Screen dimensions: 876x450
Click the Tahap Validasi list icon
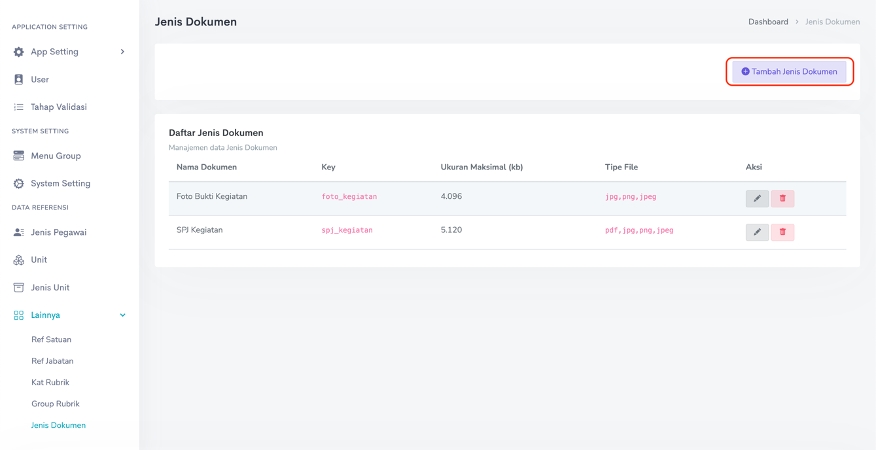[x=18, y=107]
